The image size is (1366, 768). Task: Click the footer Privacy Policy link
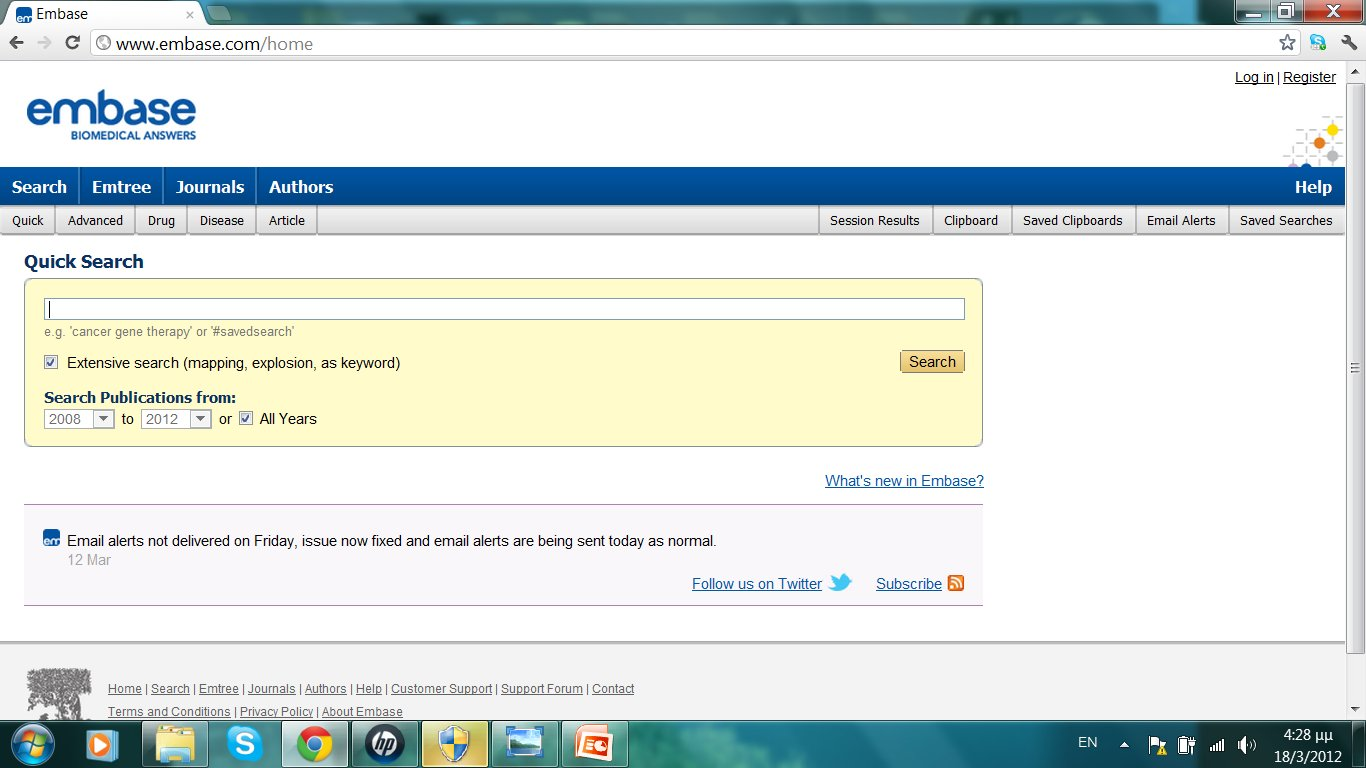(x=276, y=711)
